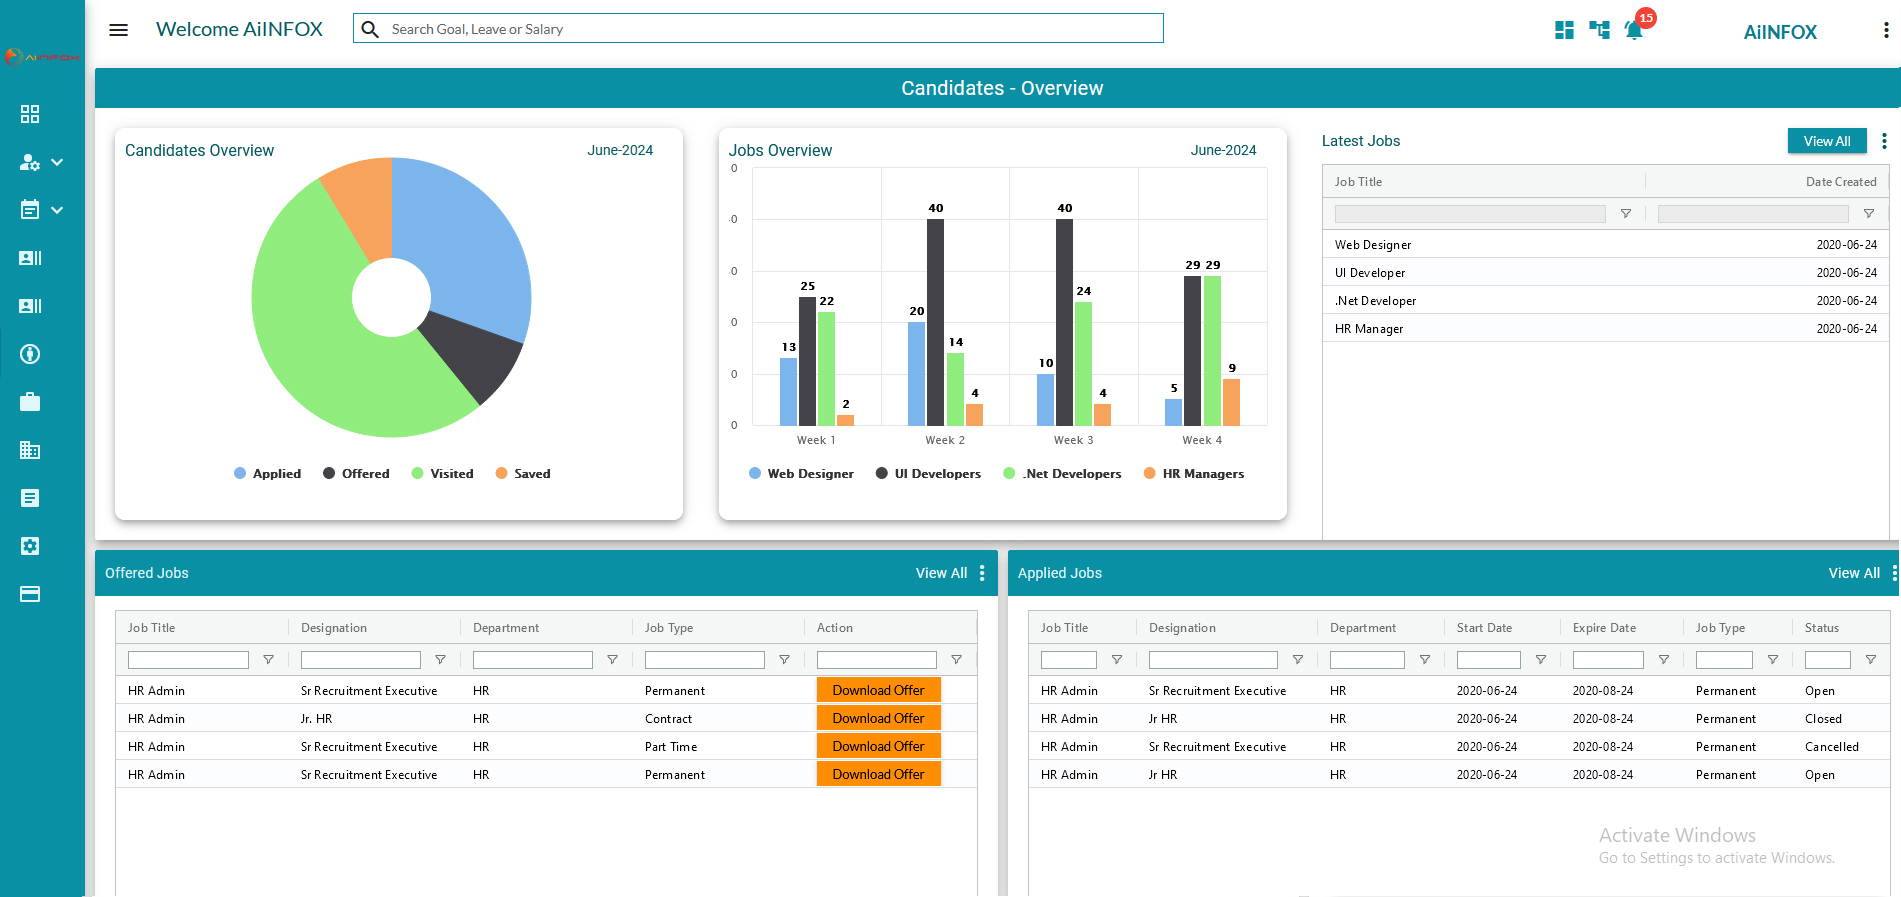Image resolution: width=1901 pixels, height=897 pixels.
Task: Select .Net Developer row in Latest Jobs
Action: coord(1606,300)
